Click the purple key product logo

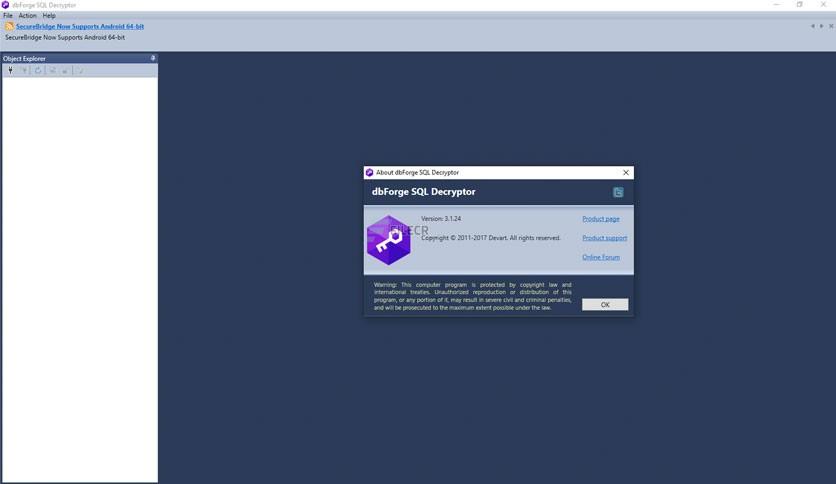pos(389,240)
